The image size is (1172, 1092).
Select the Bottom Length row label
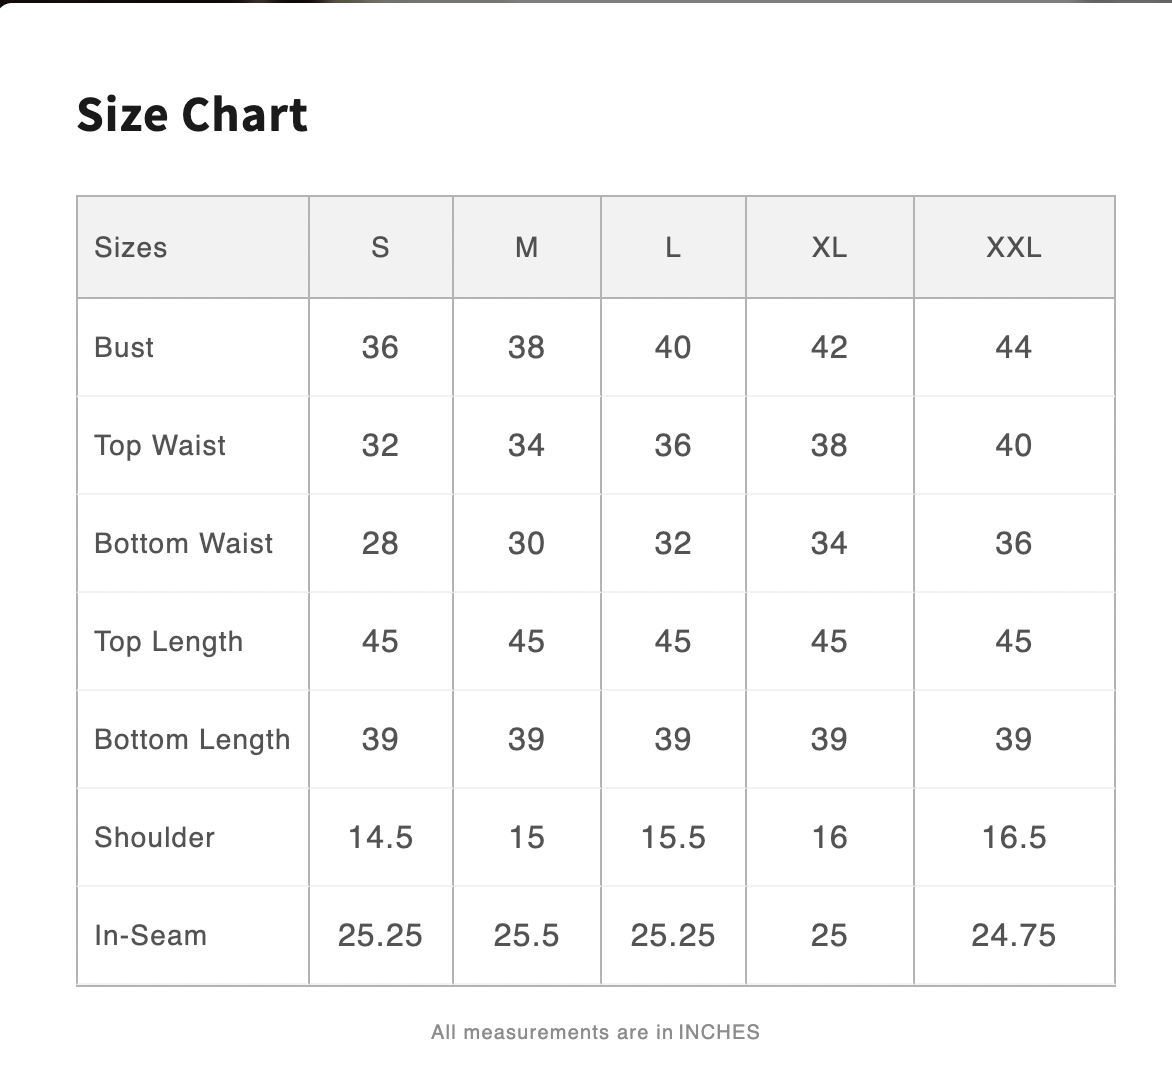192,739
